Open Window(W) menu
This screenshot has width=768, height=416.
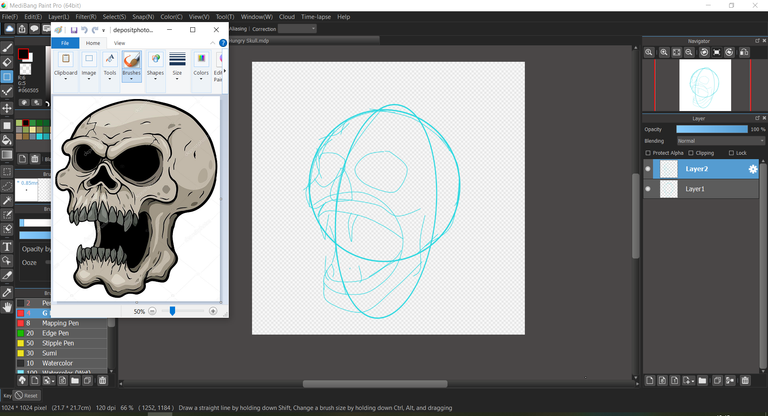click(257, 17)
